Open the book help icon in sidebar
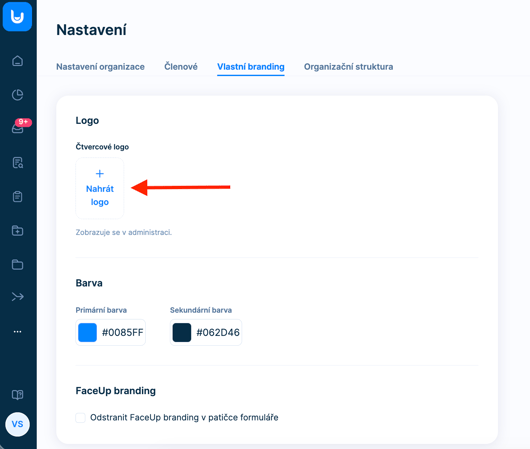The width and height of the screenshot is (530, 449). [x=18, y=395]
